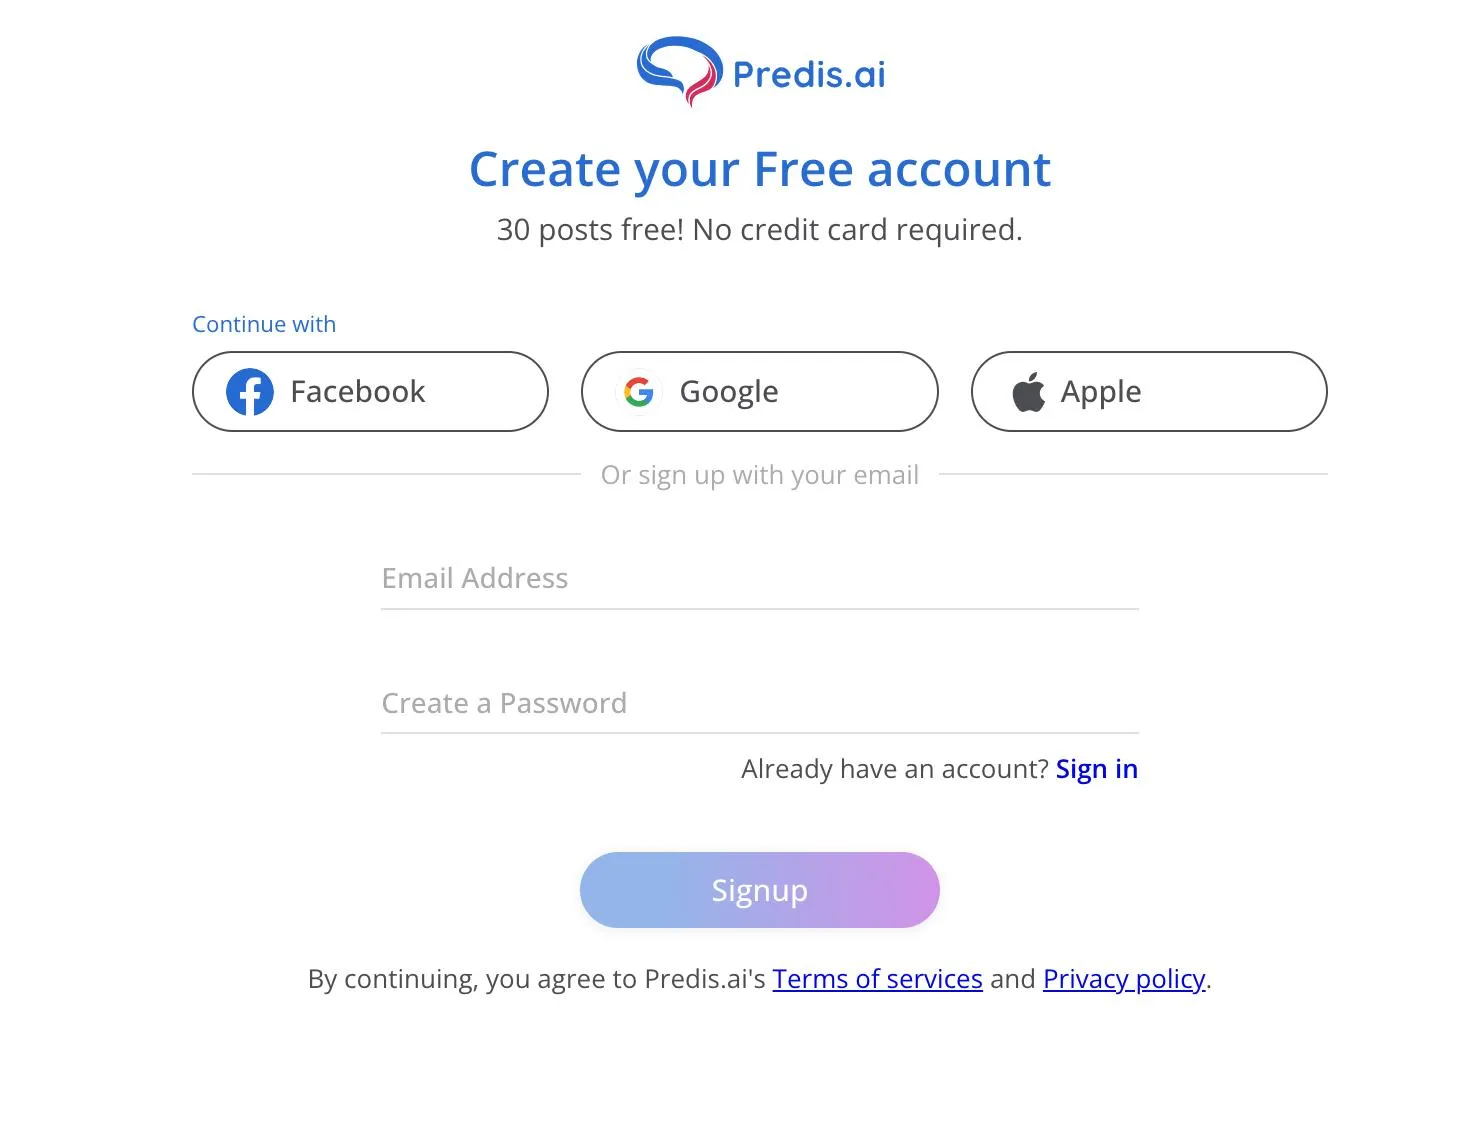Click the '30 posts free!' subheading text

click(590, 230)
